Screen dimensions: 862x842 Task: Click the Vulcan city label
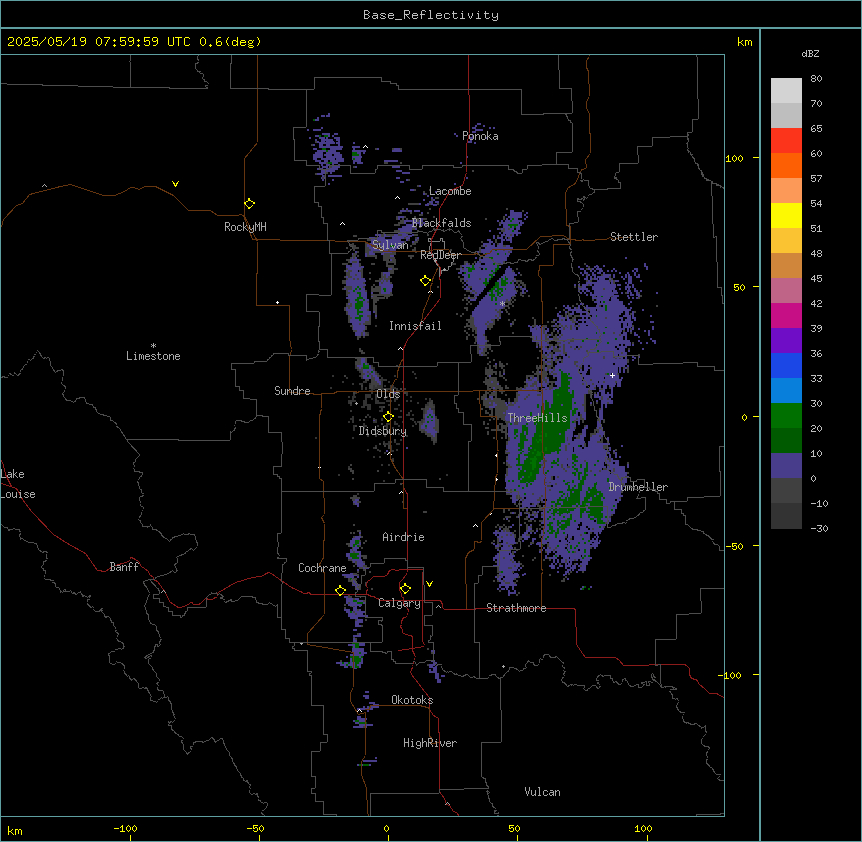[x=542, y=792]
